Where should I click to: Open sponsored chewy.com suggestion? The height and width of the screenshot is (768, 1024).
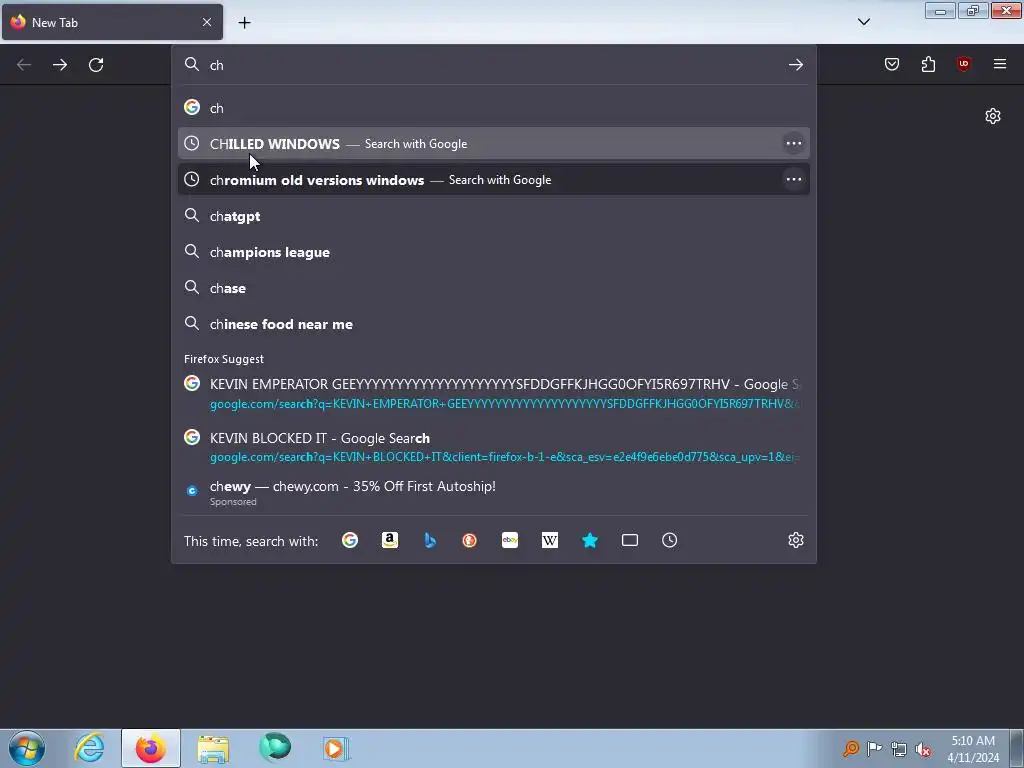pos(494,493)
